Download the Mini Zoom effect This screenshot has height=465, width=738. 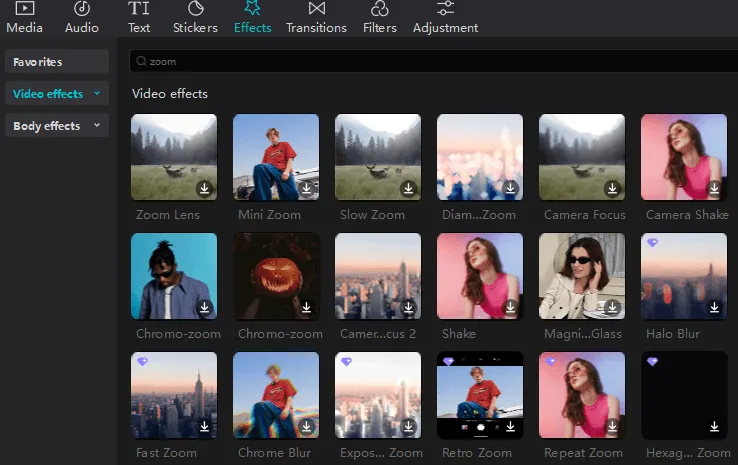(306, 188)
